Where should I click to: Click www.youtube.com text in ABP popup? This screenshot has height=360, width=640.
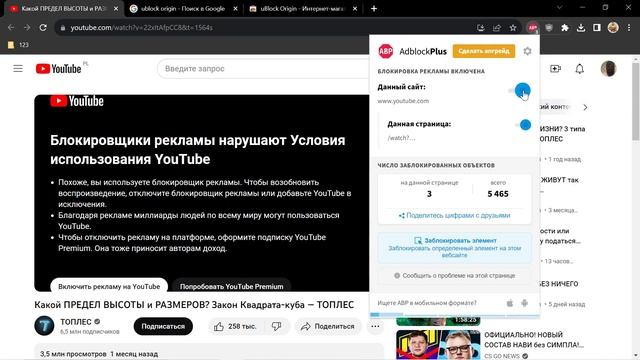[403, 101]
